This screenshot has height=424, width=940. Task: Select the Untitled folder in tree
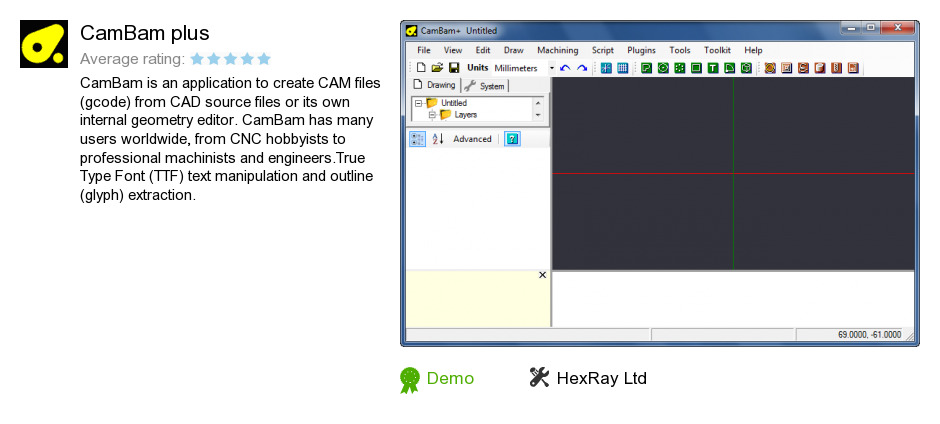point(447,103)
